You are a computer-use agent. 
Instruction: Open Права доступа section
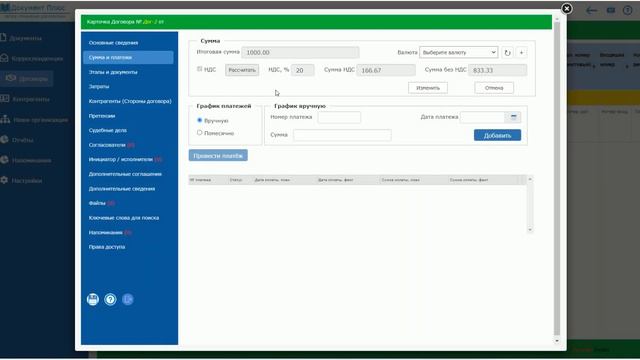click(x=107, y=247)
